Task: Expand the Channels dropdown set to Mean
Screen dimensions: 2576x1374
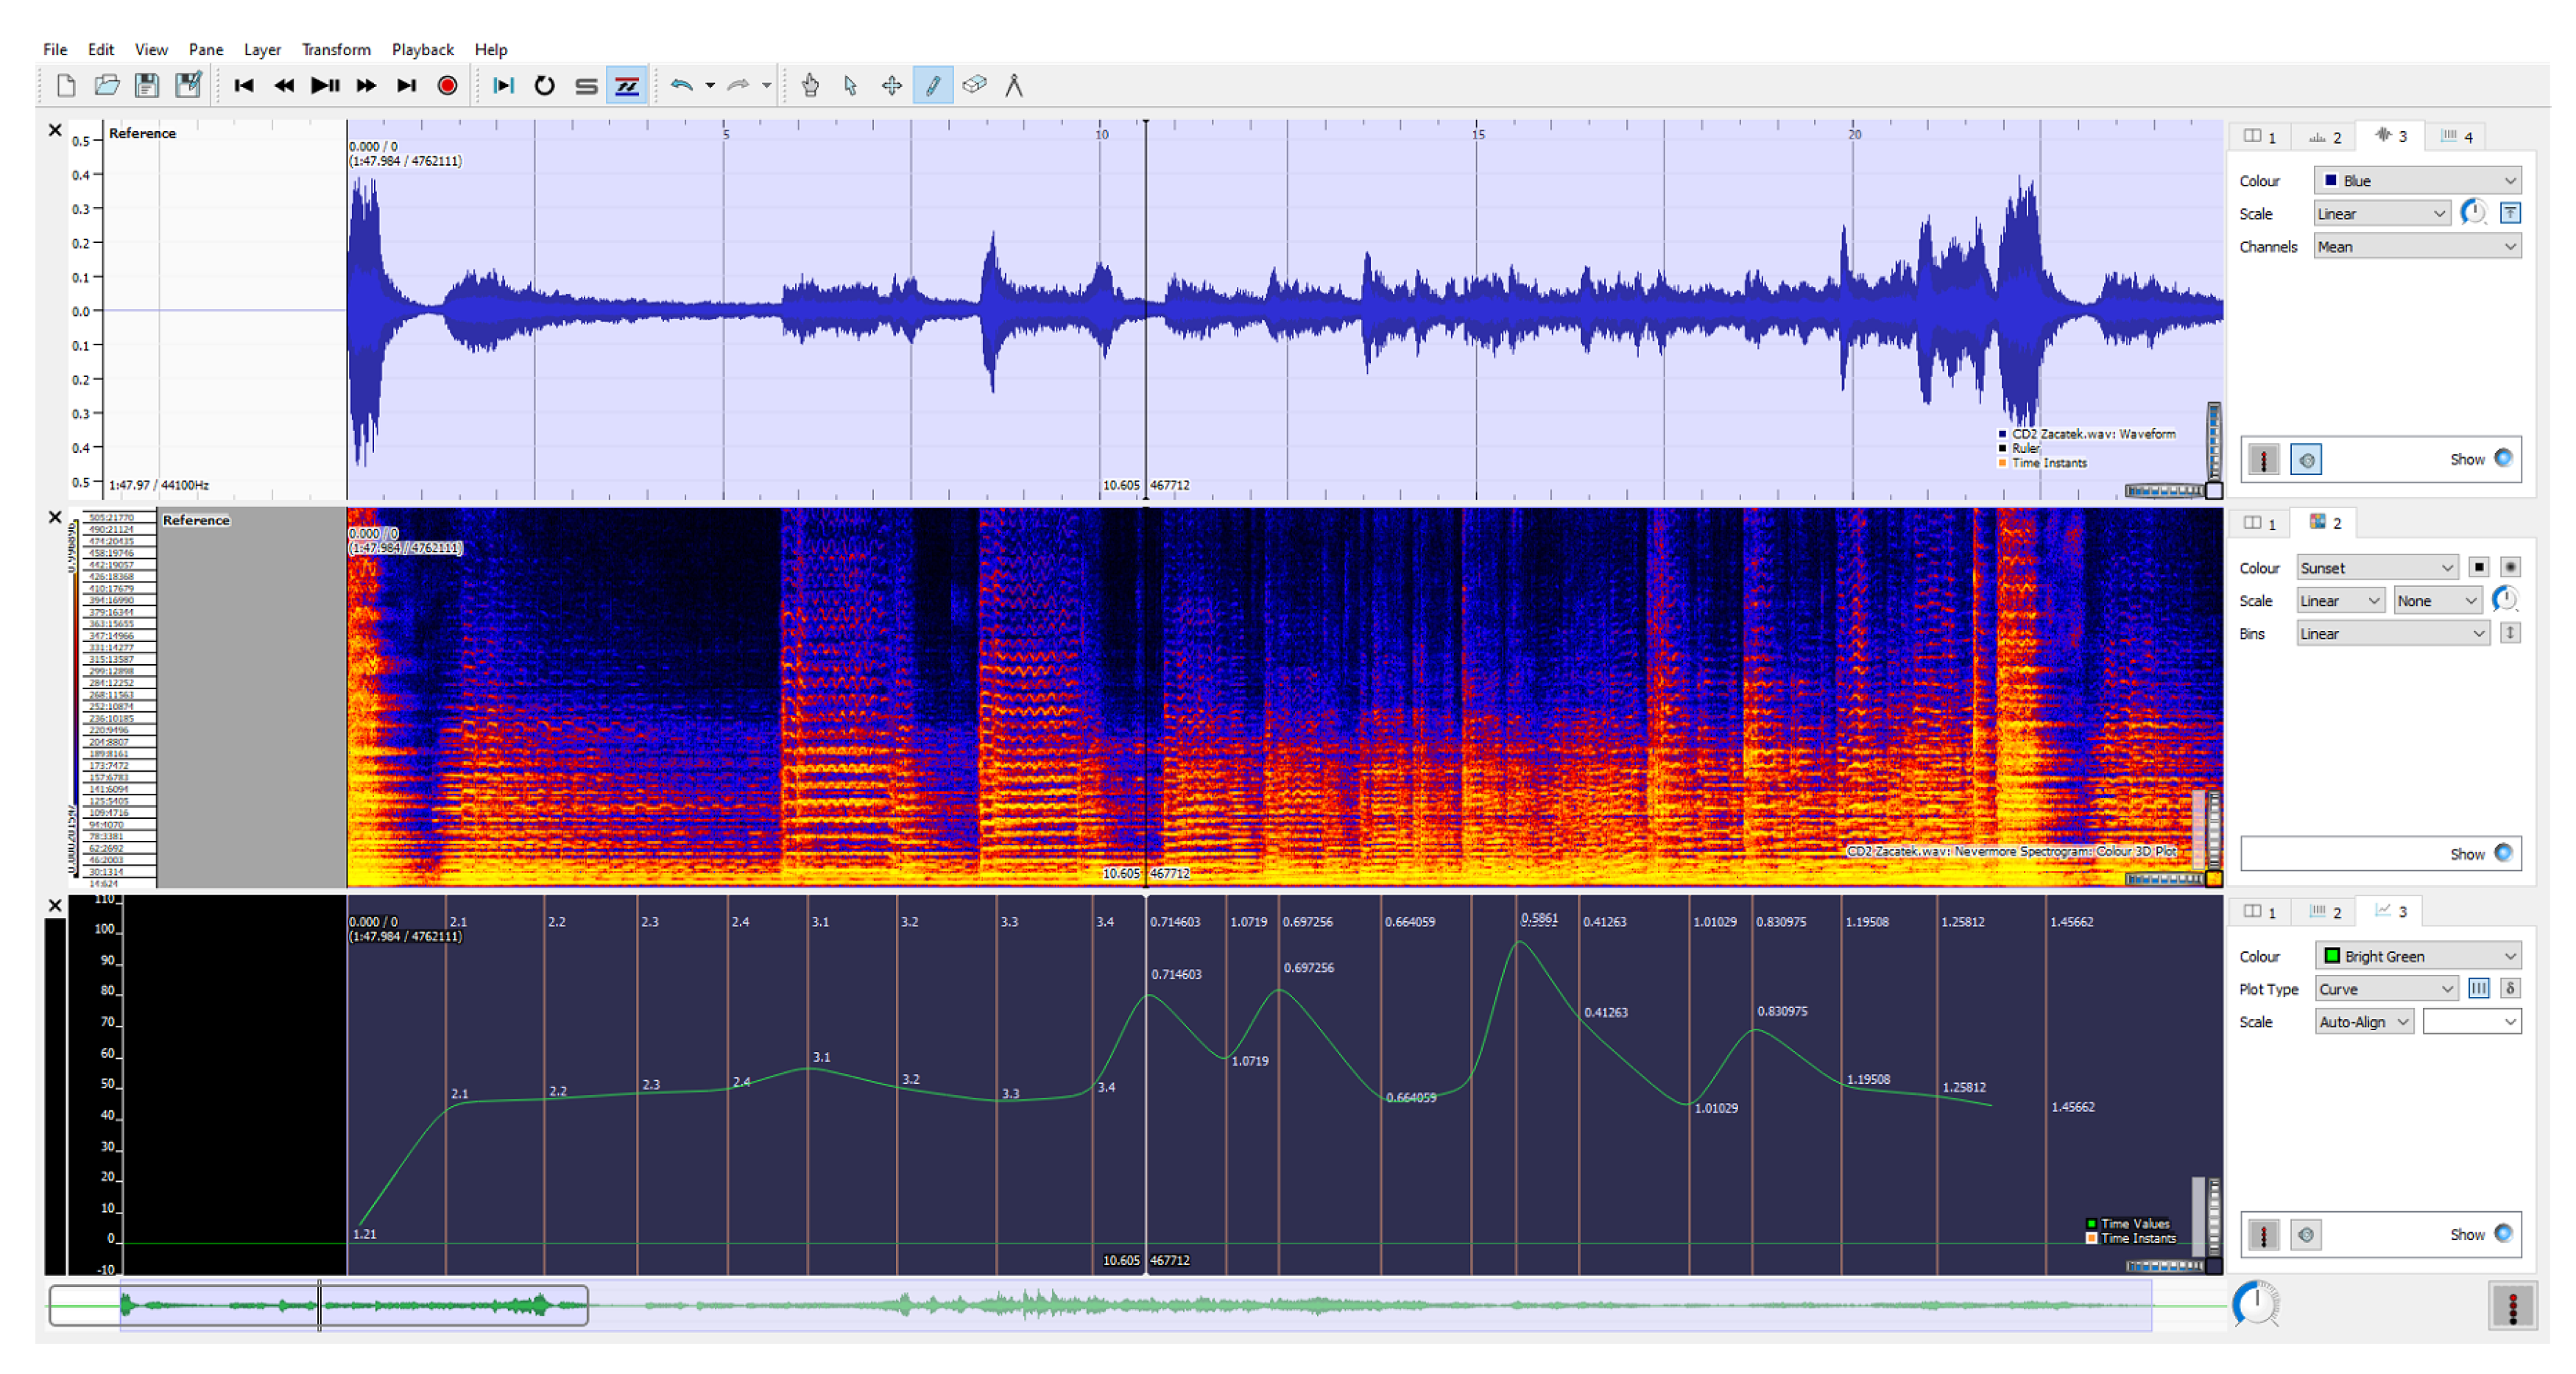Action: [x=2416, y=247]
